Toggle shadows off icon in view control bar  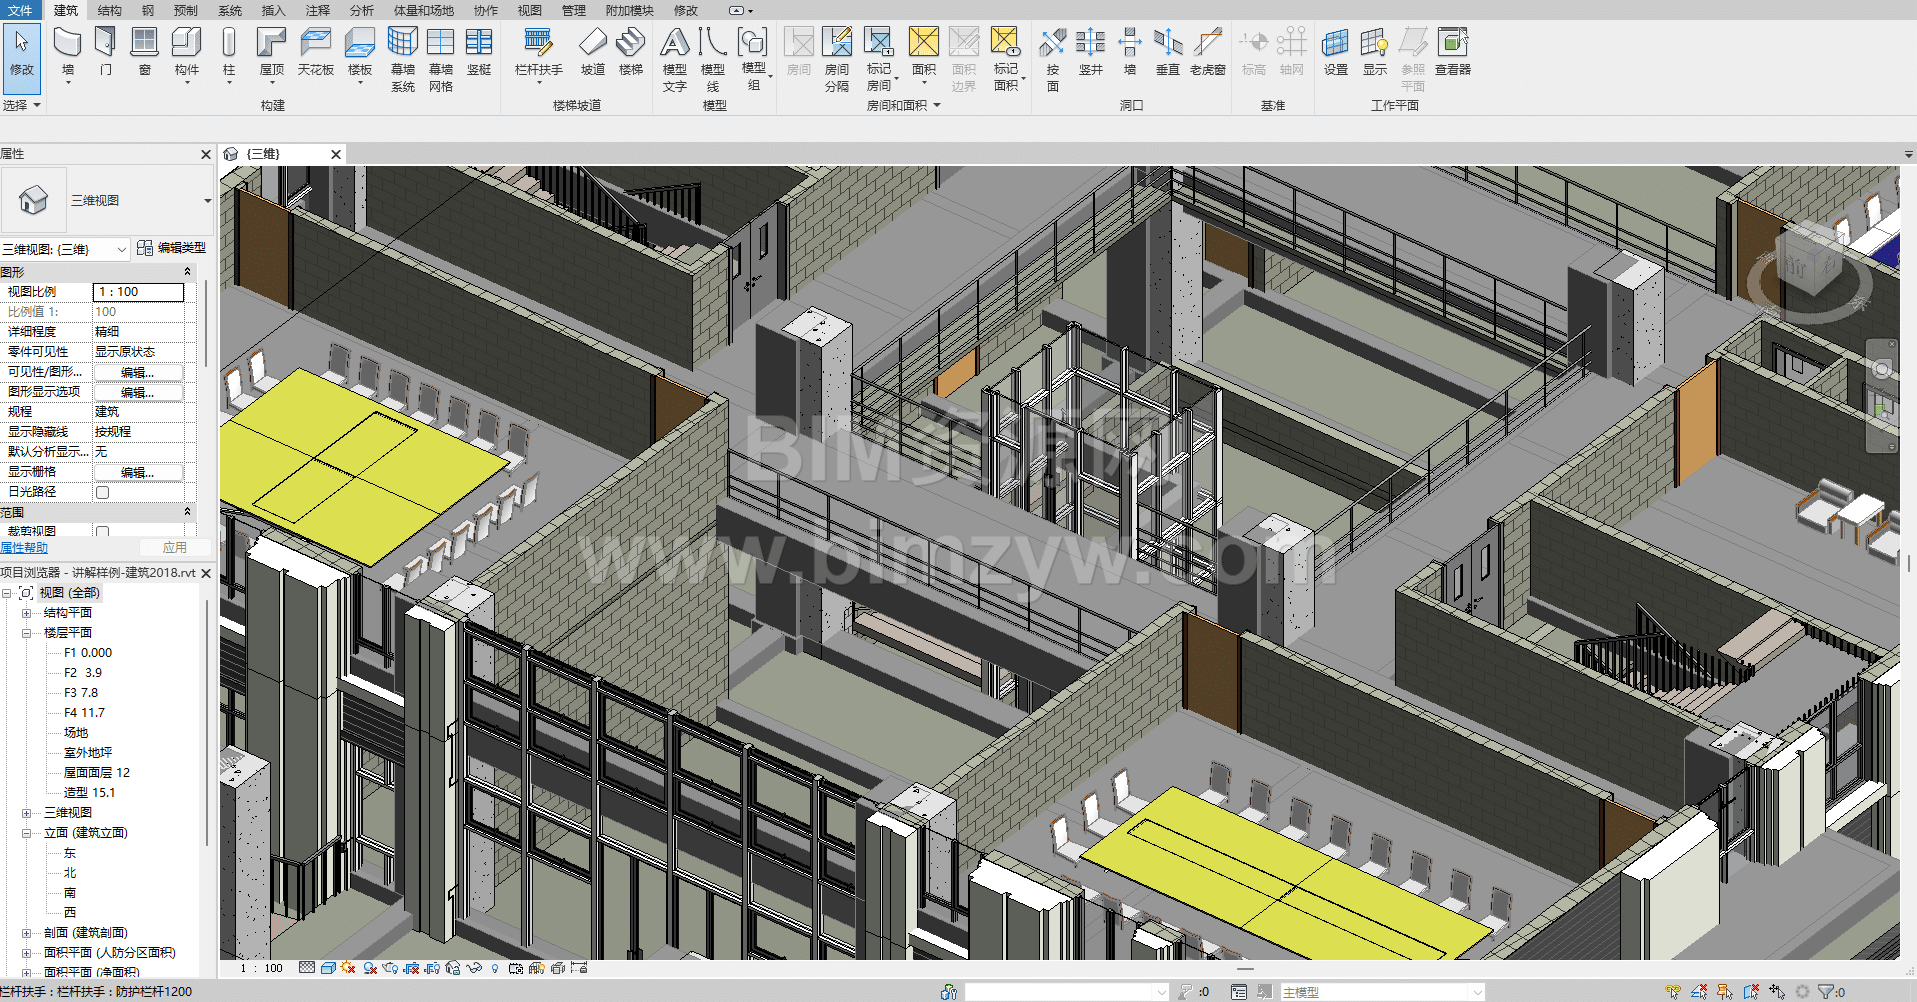[370, 968]
